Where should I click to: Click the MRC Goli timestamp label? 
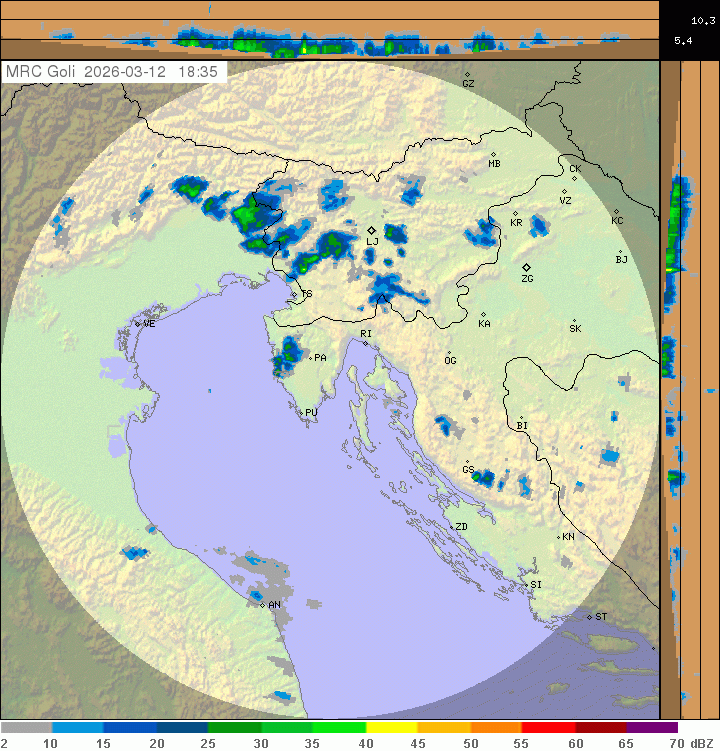(115, 73)
